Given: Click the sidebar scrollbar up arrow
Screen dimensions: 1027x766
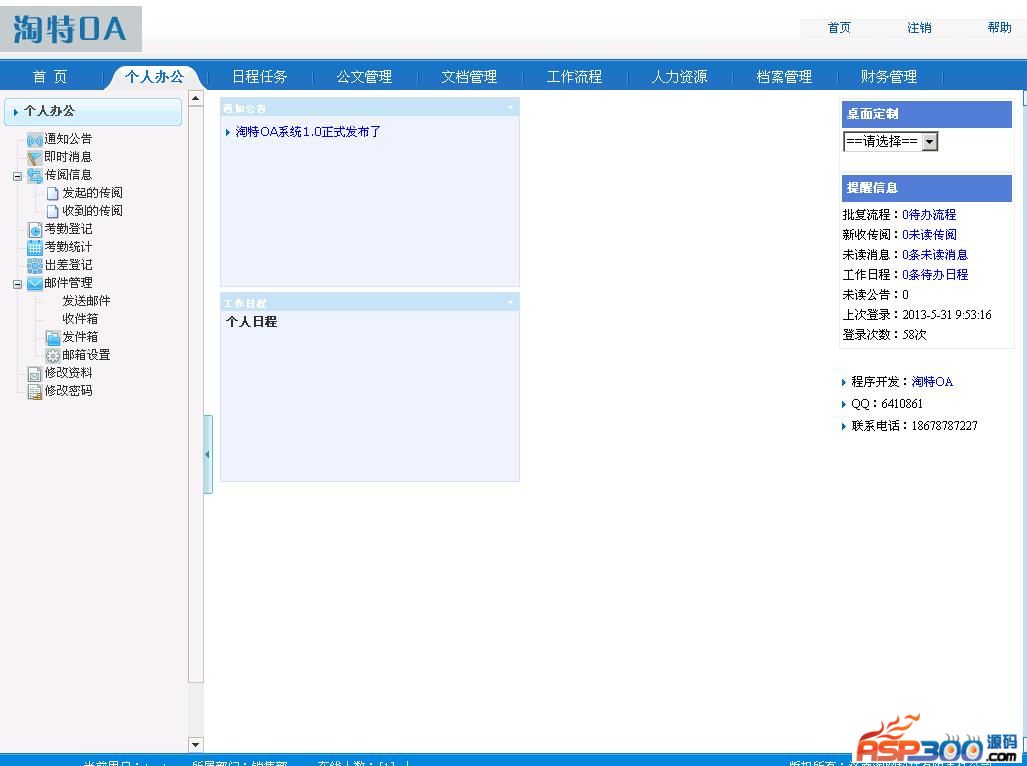Looking at the screenshot, I should pos(195,99).
